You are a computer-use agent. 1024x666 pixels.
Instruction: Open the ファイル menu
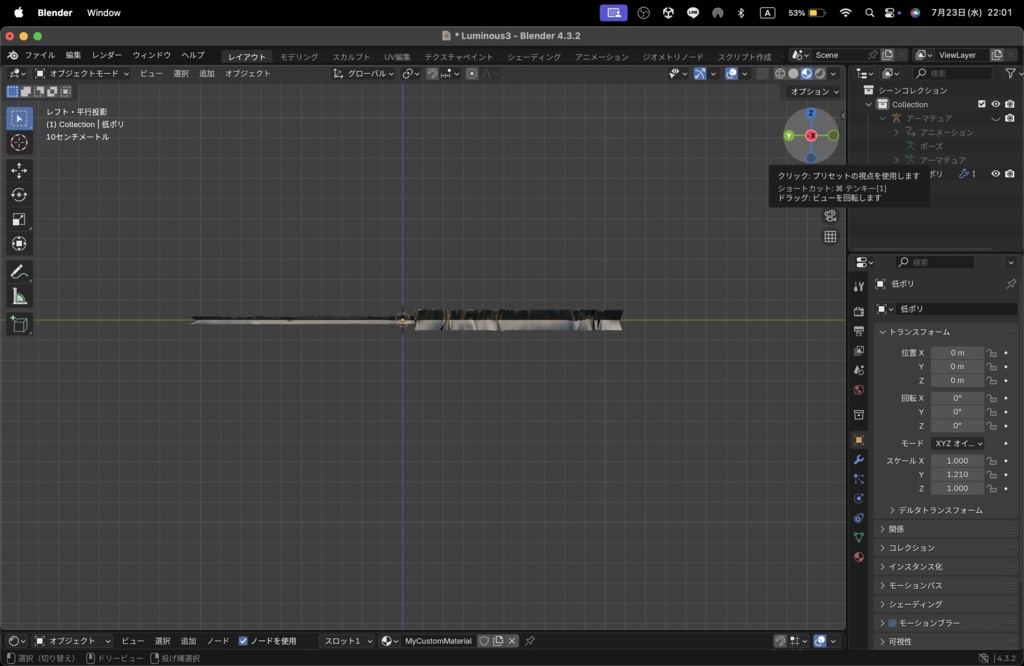(x=40, y=56)
